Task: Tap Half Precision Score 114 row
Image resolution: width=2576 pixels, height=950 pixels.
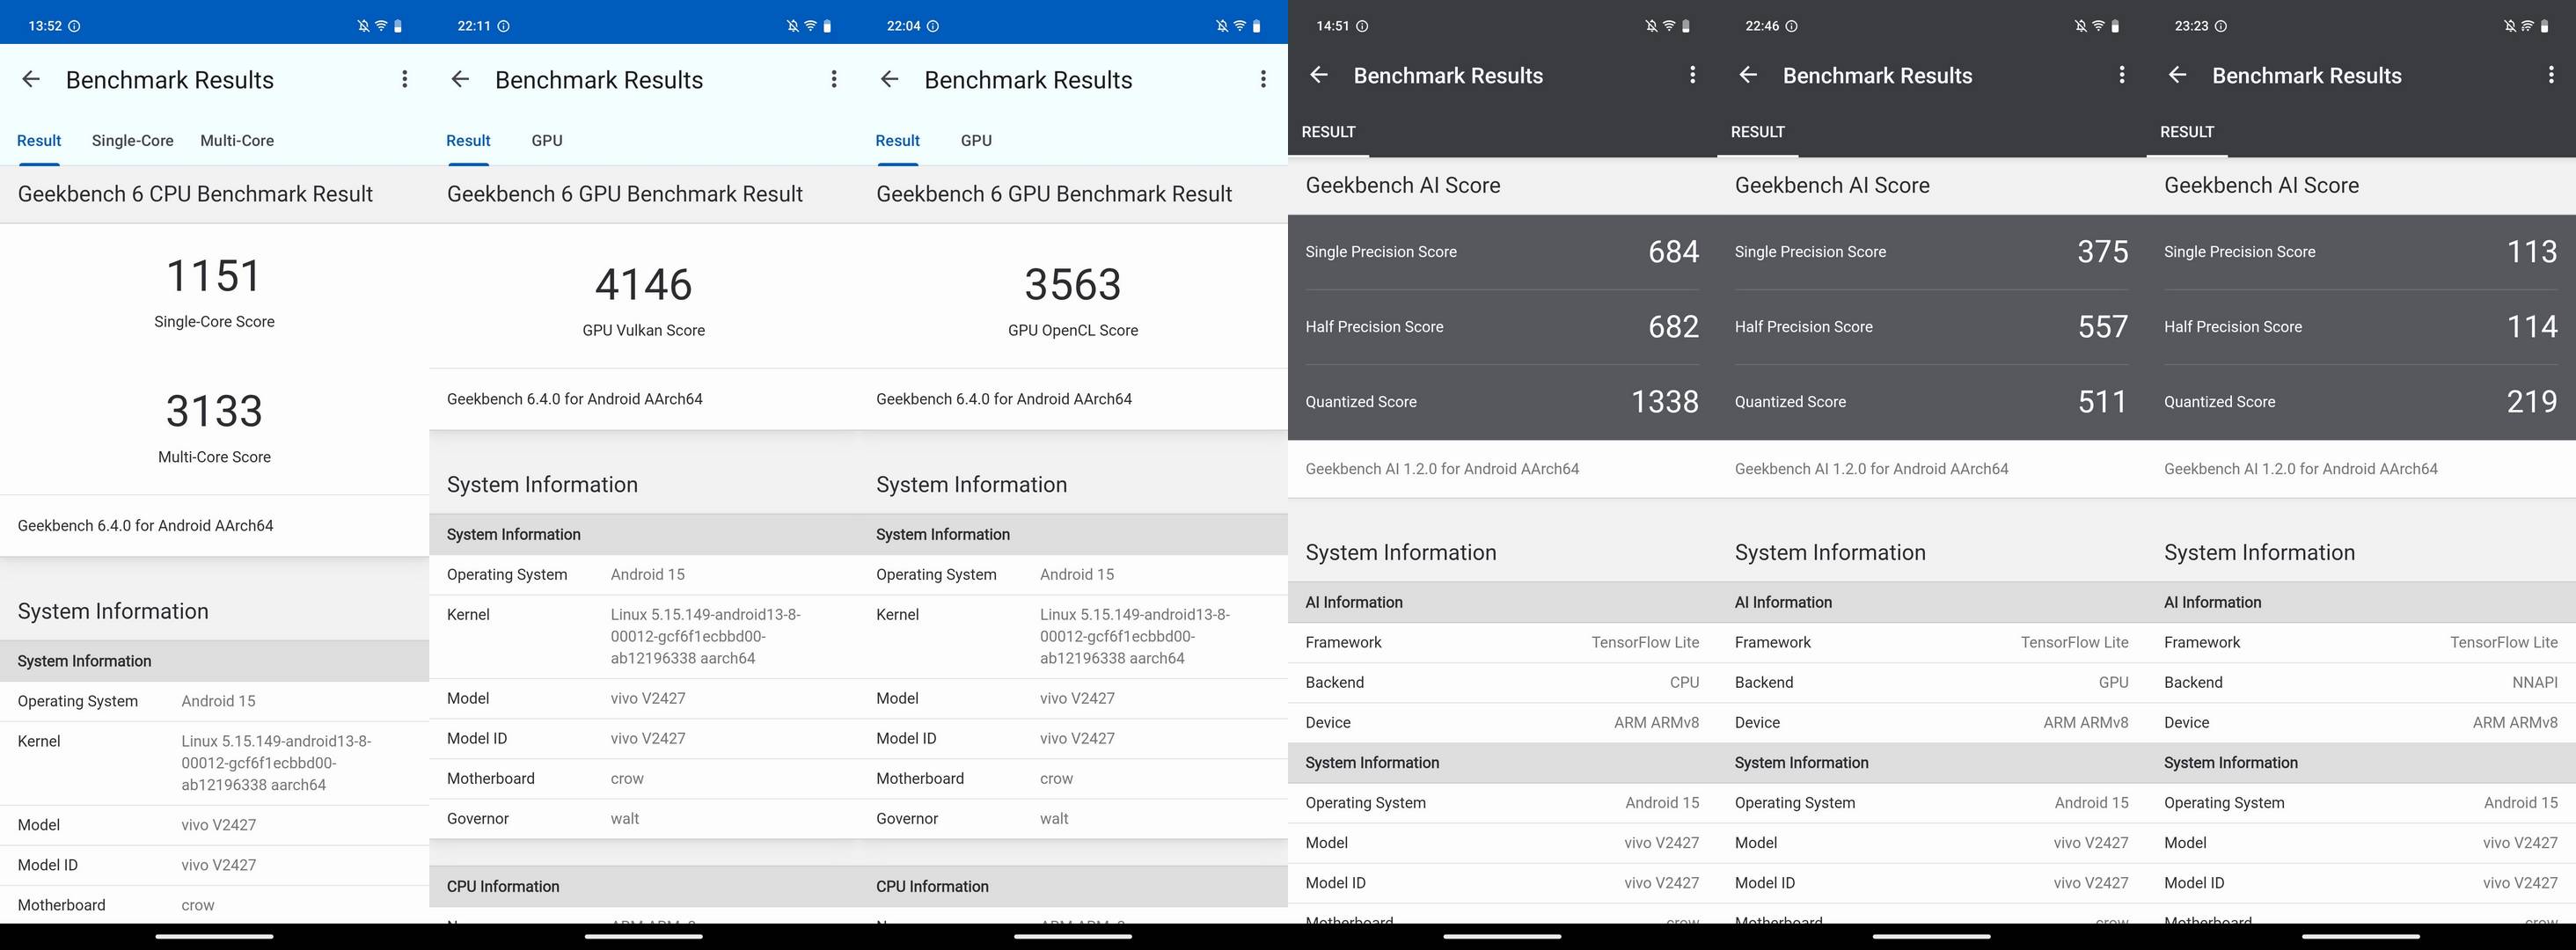Action: coord(2361,327)
